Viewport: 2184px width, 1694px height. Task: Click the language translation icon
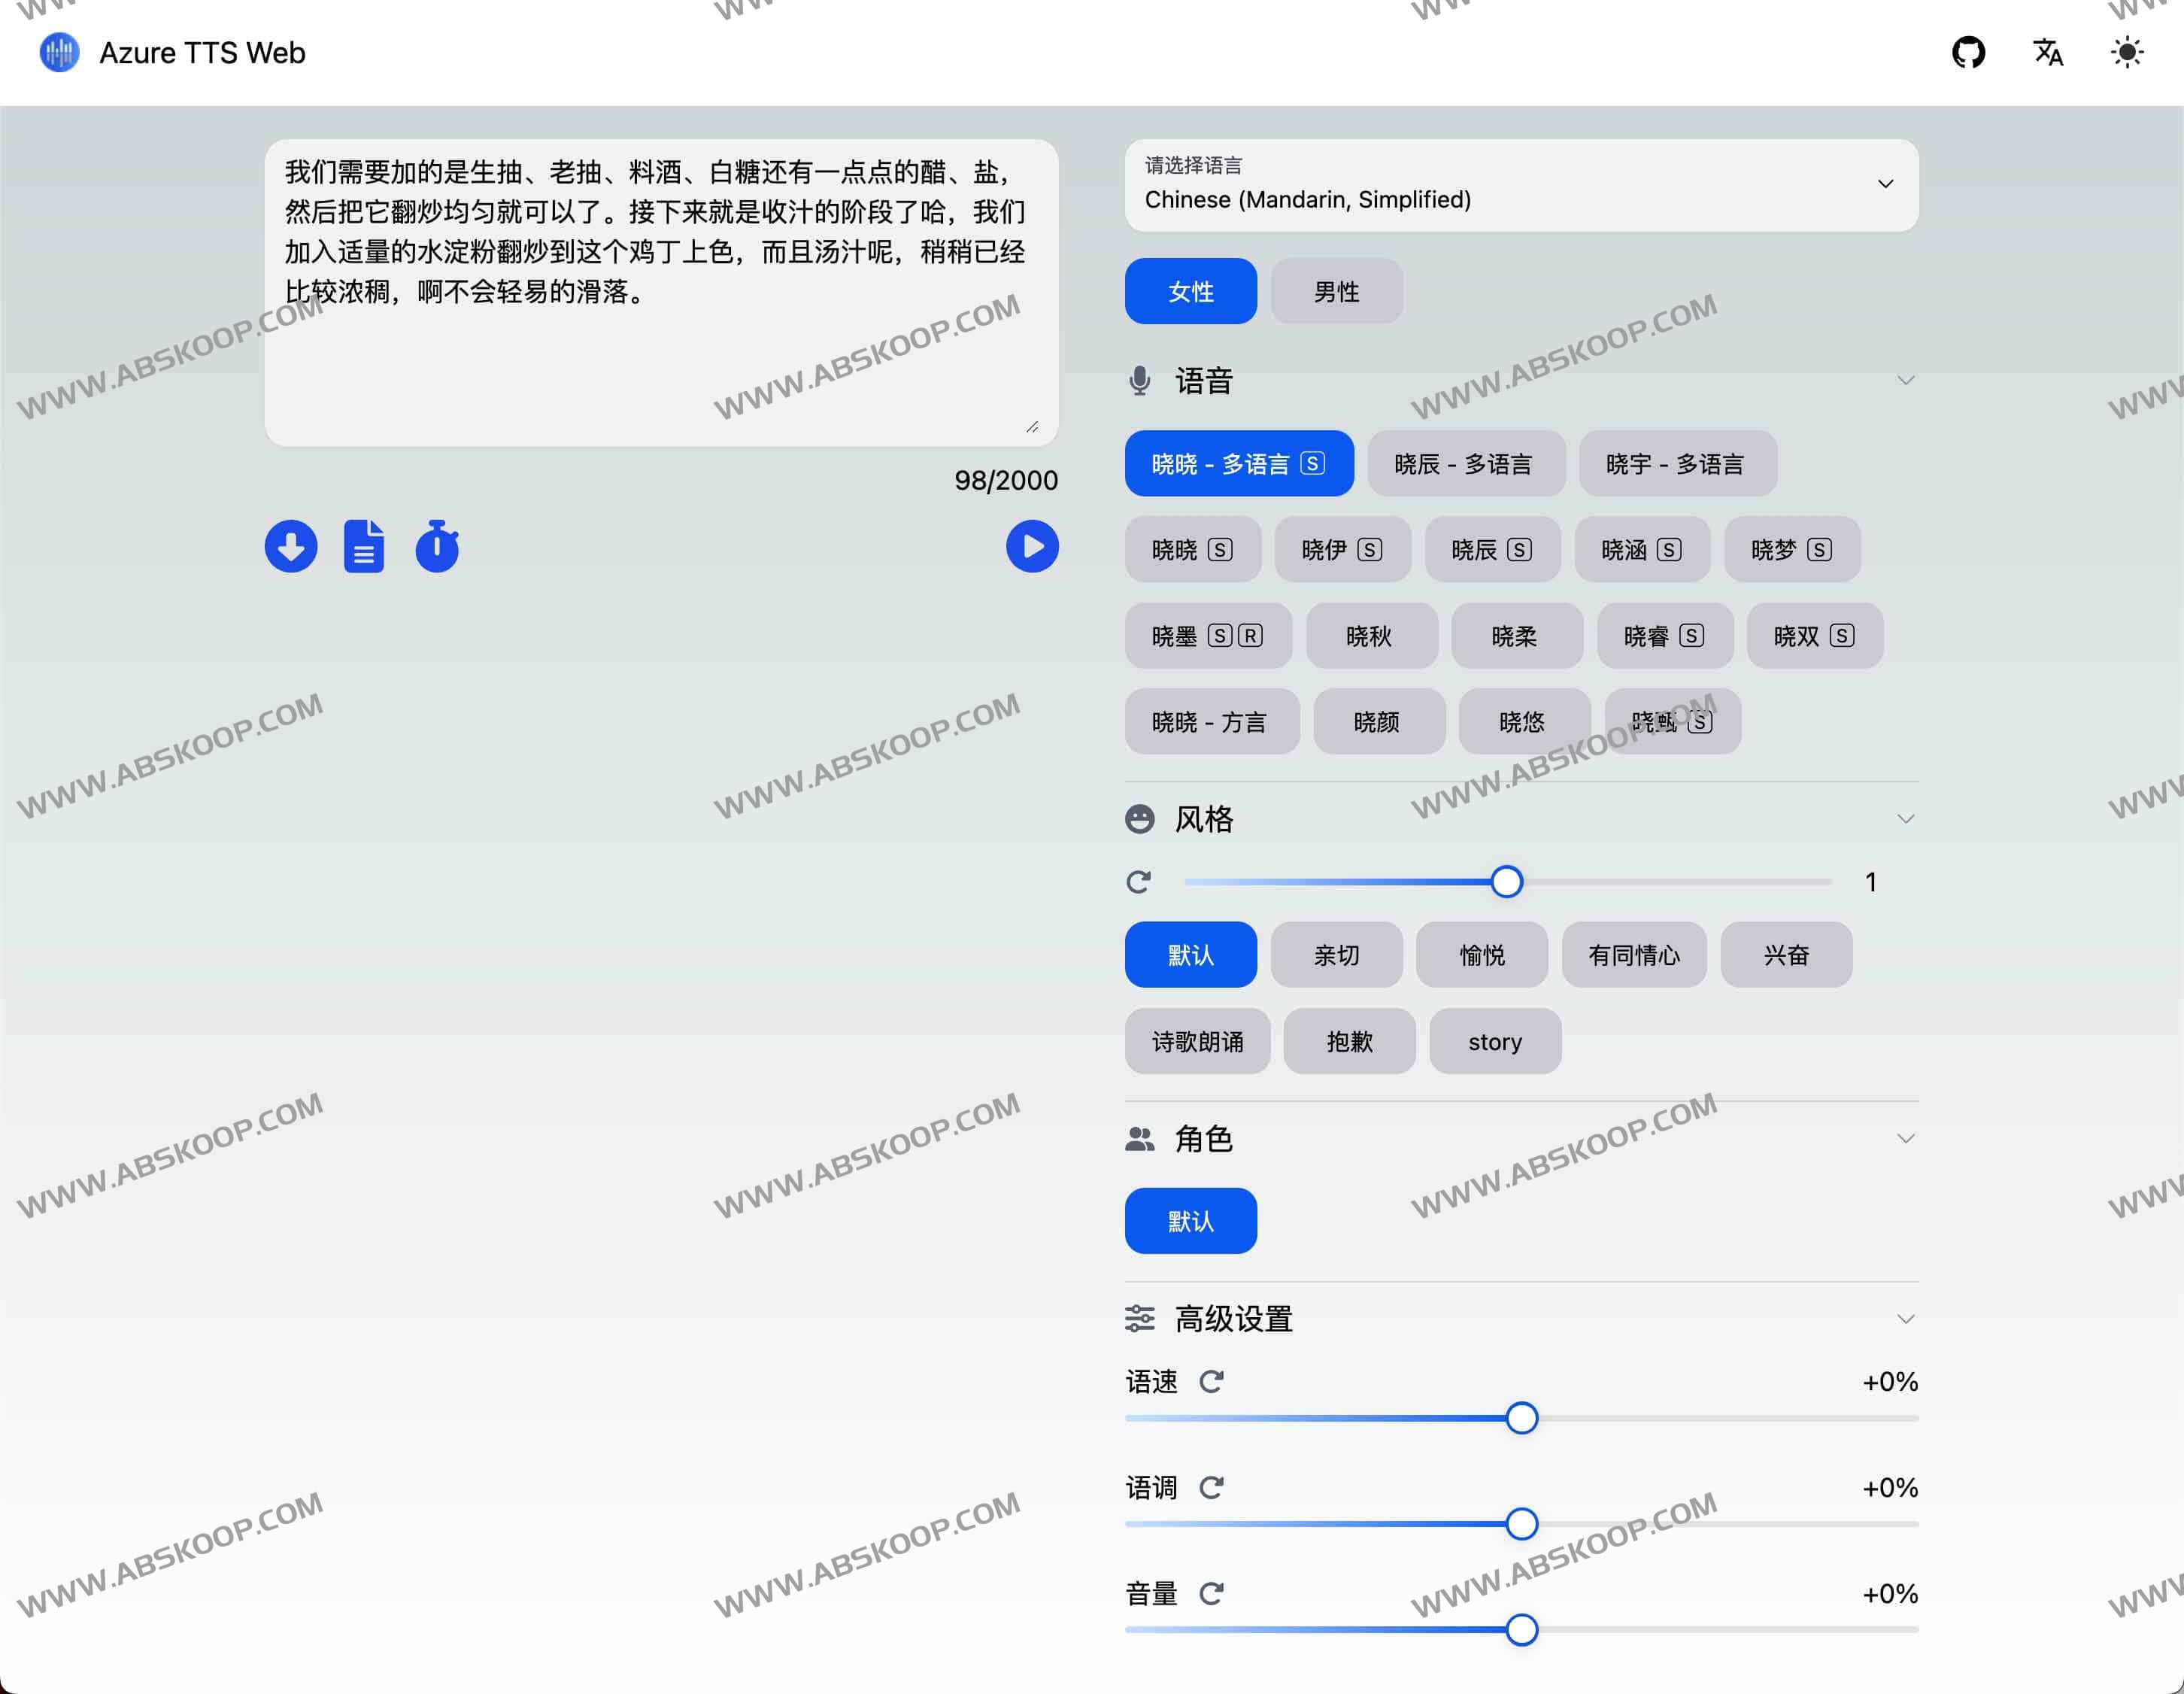(x=2047, y=52)
